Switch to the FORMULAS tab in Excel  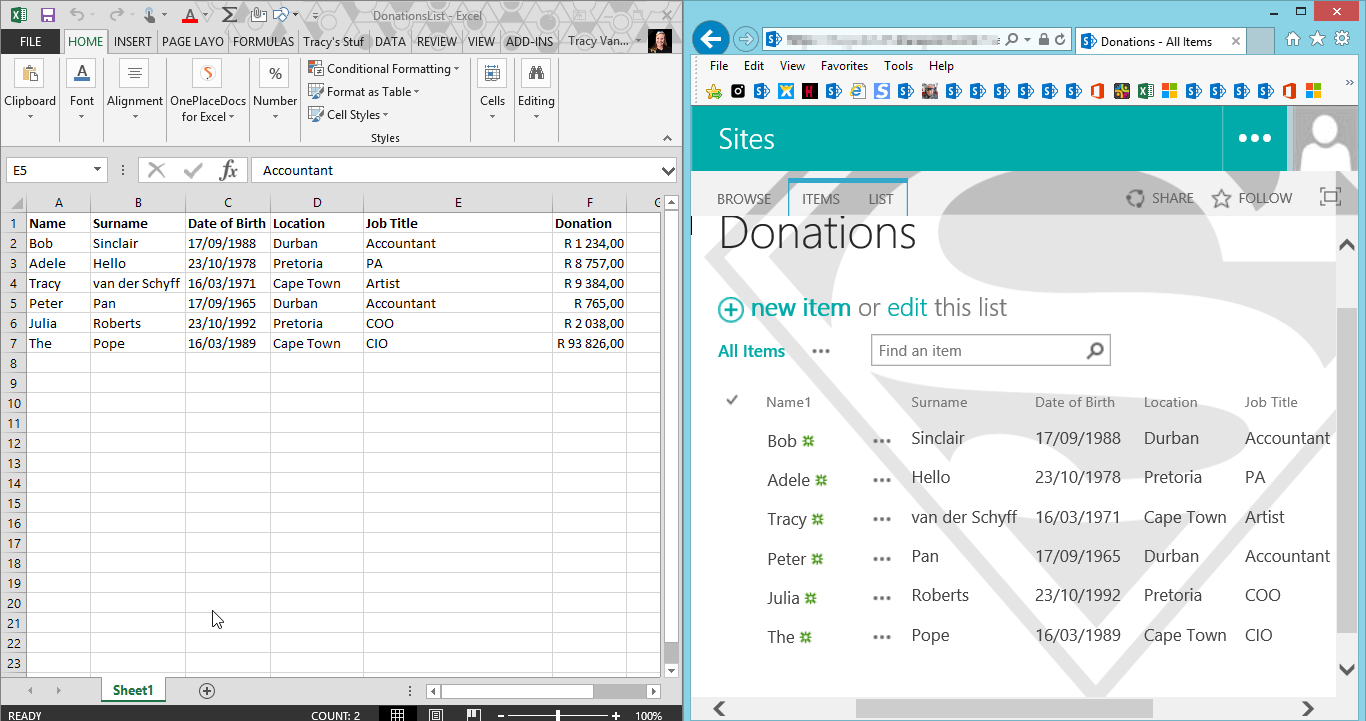pyautogui.click(x=264, y=42)
